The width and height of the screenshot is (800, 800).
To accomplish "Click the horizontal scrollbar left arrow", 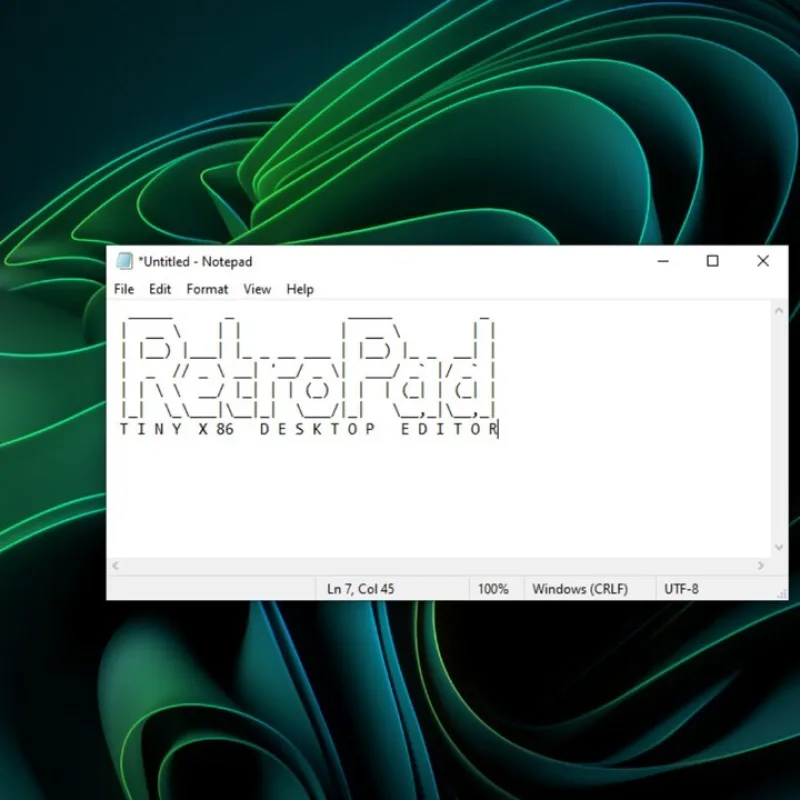I will 116,565.
